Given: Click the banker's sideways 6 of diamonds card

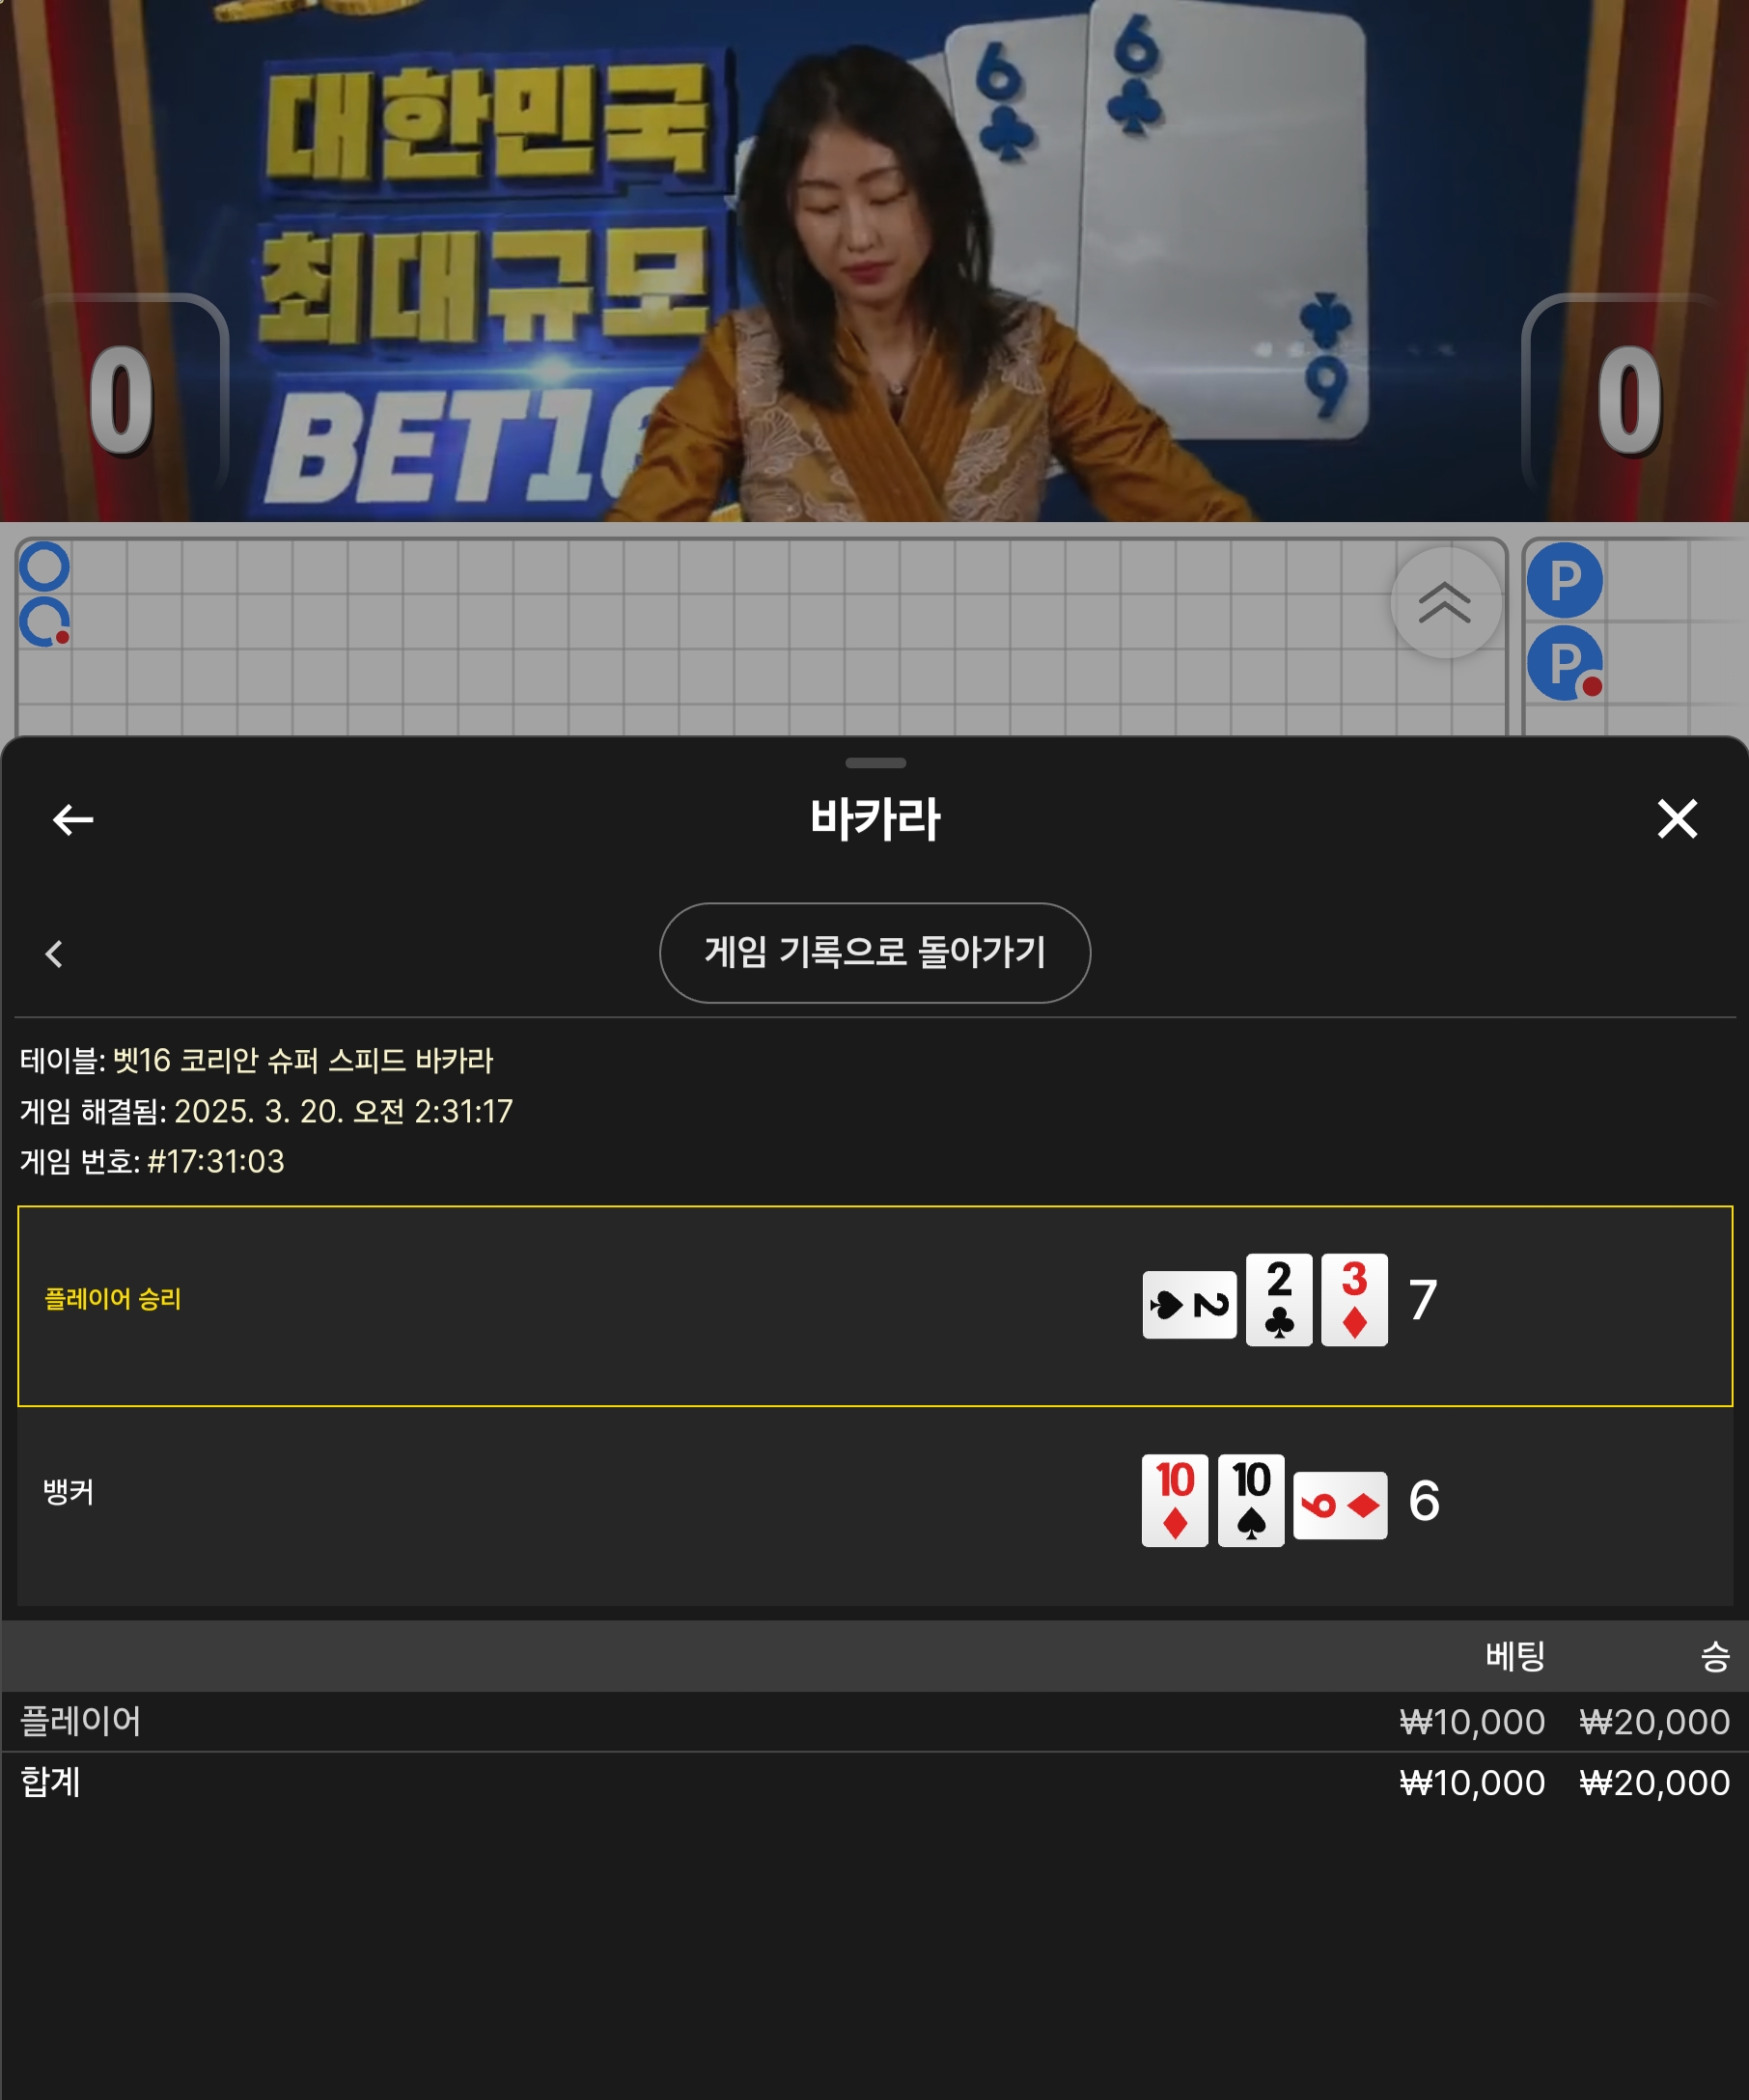Looking at the screenshot, I should point(1340,1505).
